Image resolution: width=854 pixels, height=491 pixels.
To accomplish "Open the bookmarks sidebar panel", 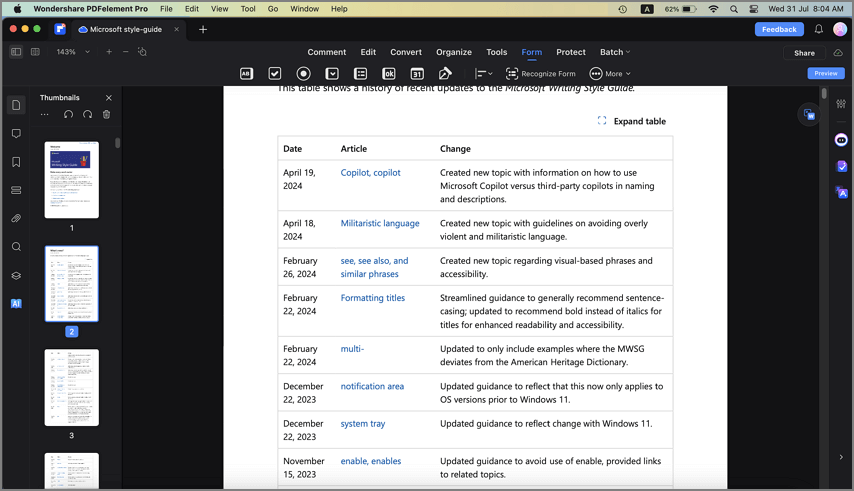I will click(x=16, y=162).
